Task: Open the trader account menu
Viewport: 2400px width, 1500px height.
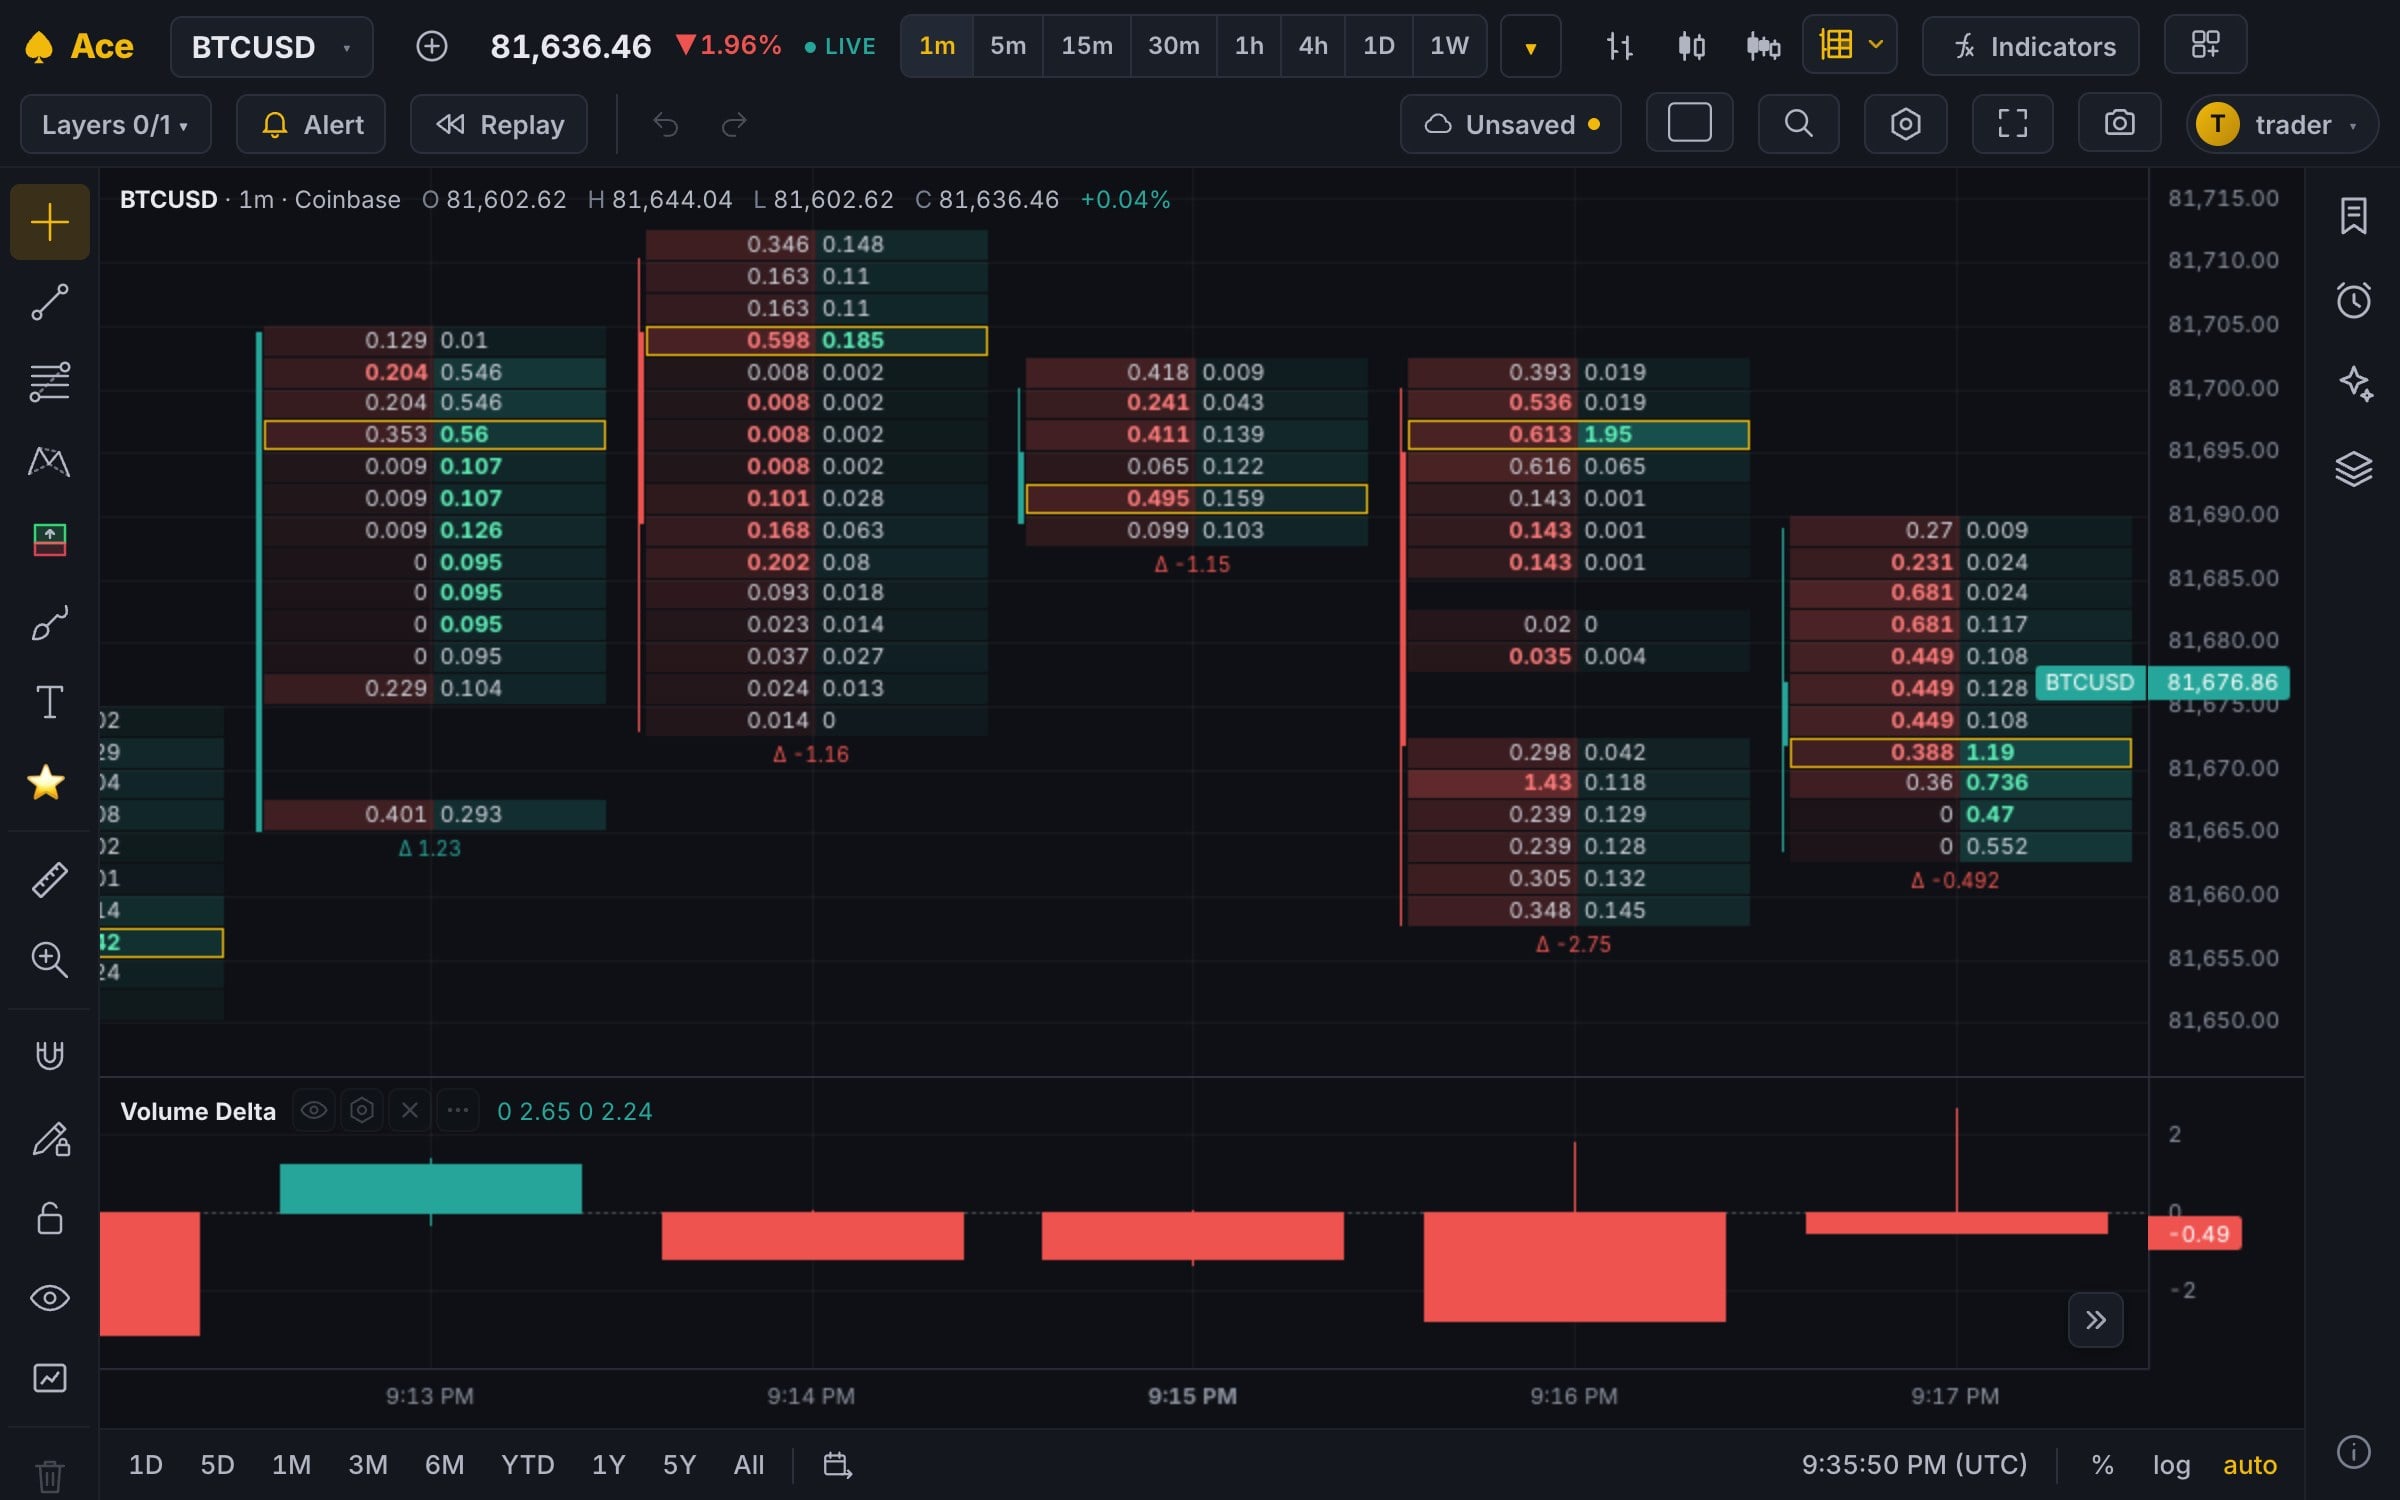Action: pos(2281,124)
